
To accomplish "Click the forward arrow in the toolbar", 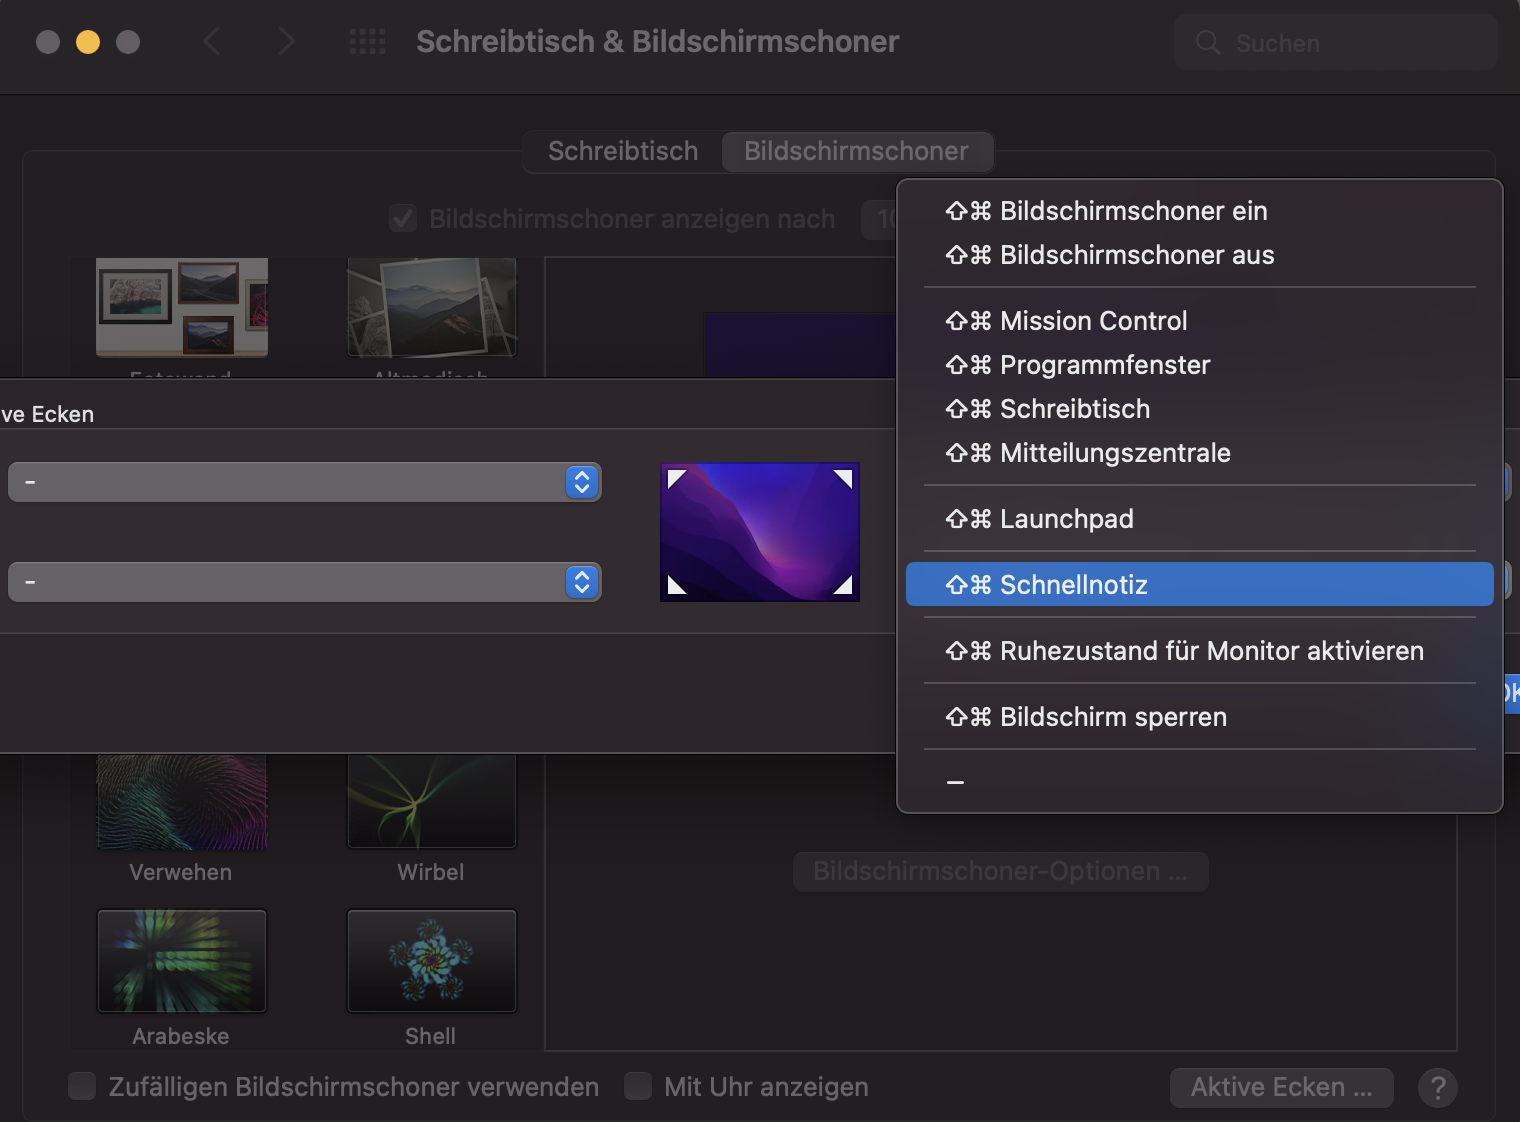I will (286, 42).
